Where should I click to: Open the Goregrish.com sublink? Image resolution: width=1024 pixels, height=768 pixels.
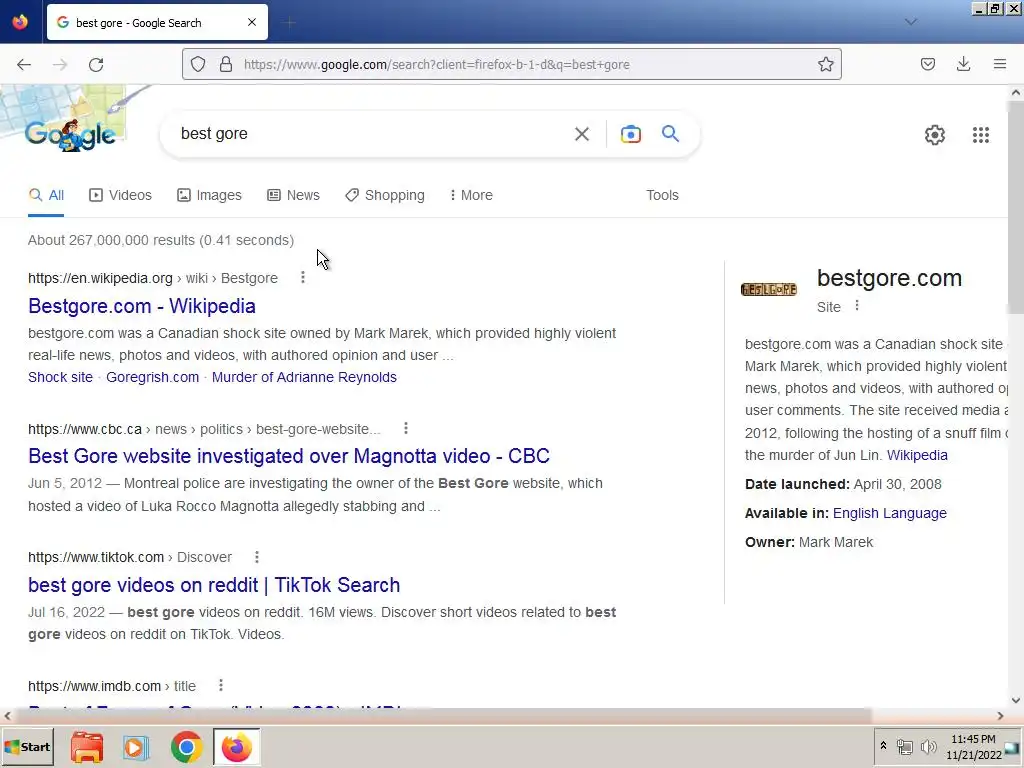coord(152,377)
